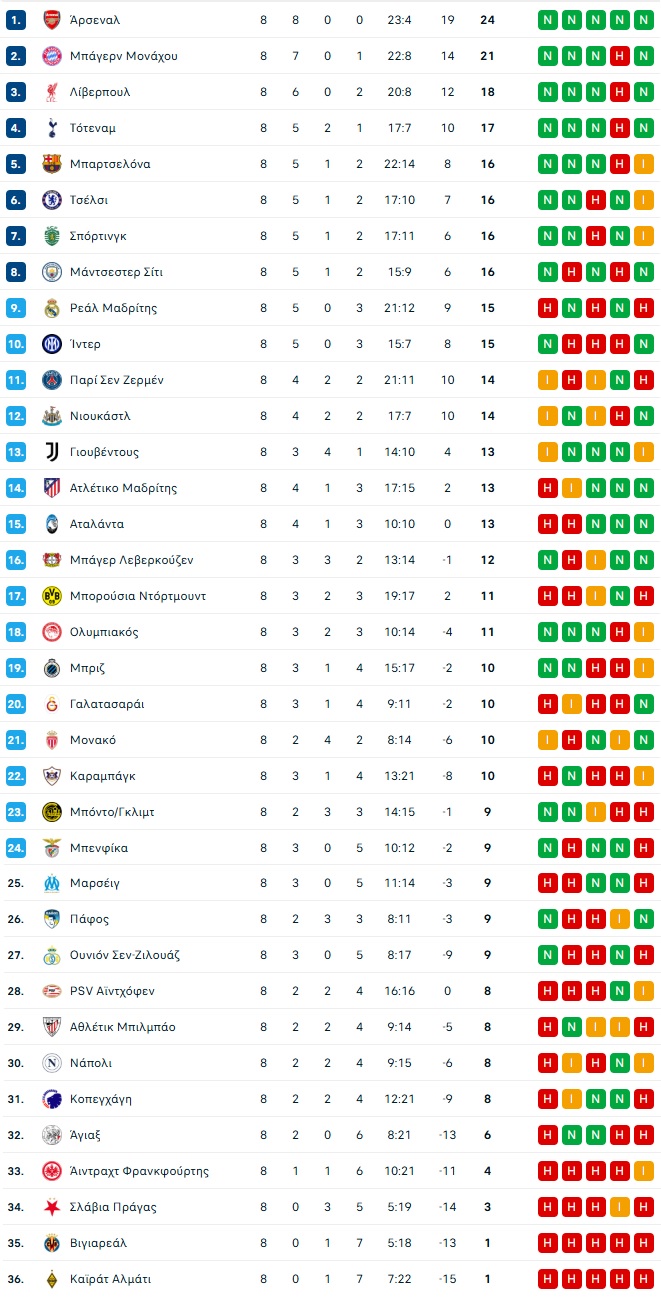661x1303 pixels.
Task: Select the Ajax team crest
Action: coord(51,1135)
